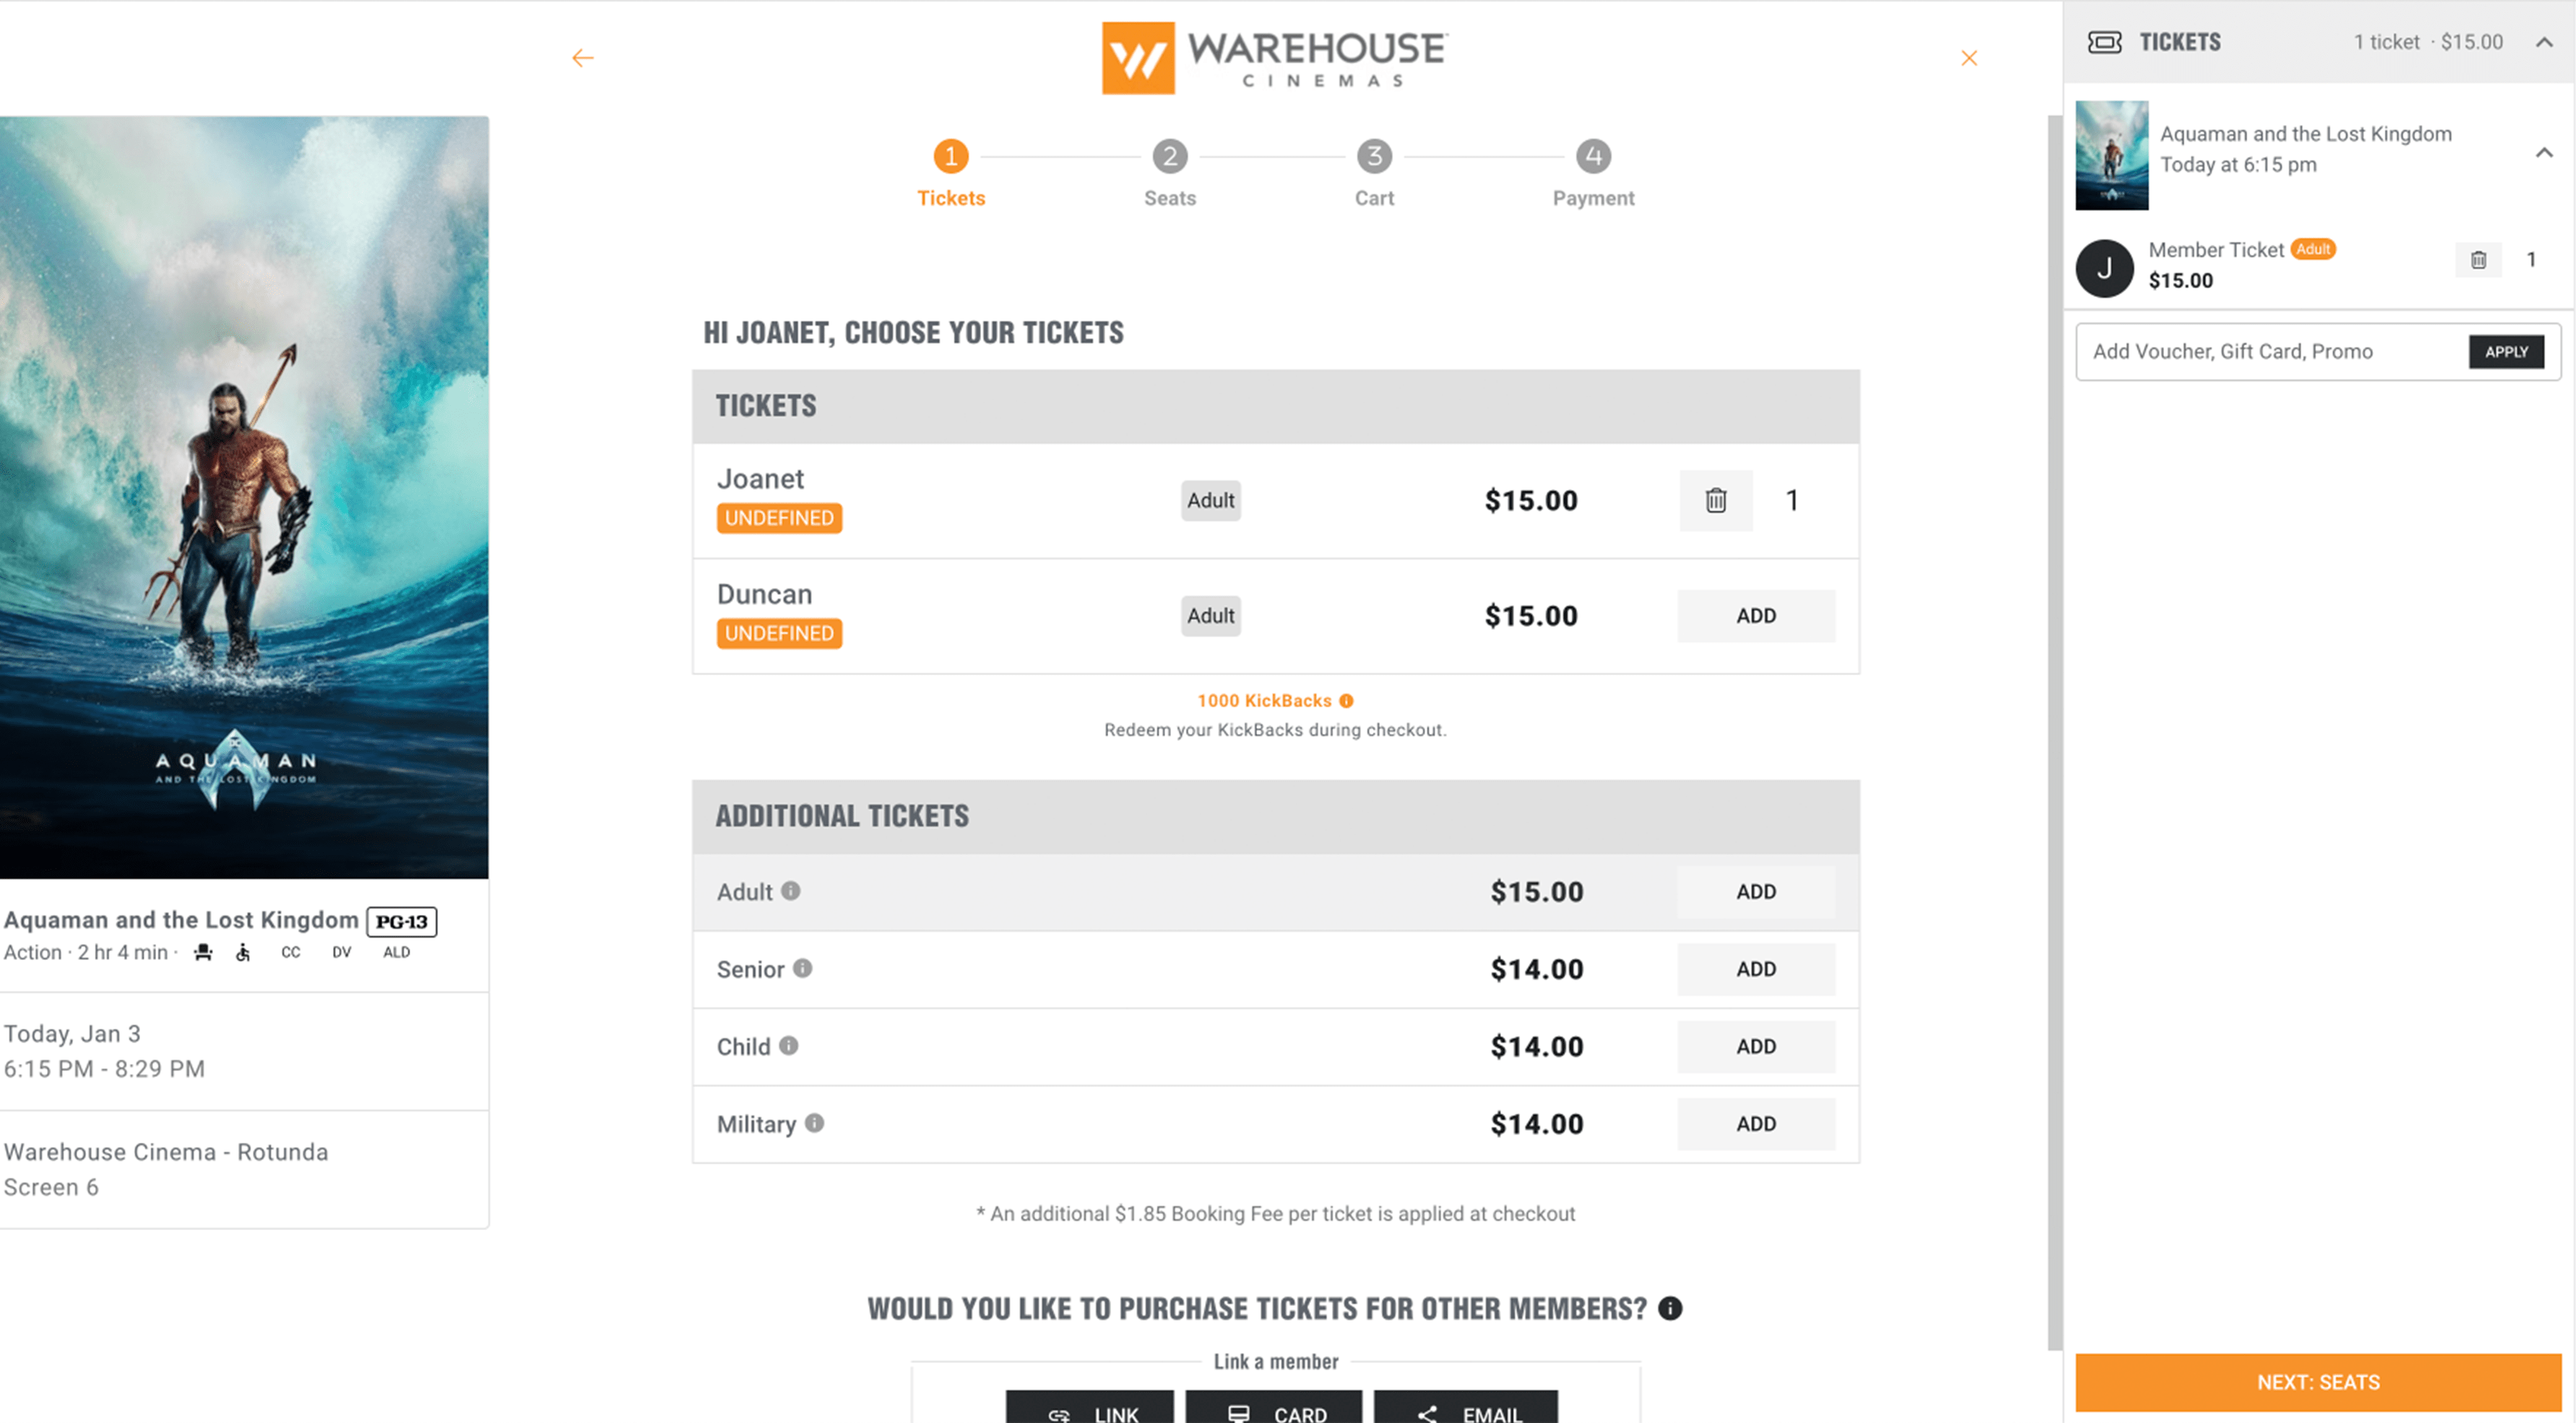Click the main page vertical scrollbar

pyautogui.click(x=2054, y=732)
